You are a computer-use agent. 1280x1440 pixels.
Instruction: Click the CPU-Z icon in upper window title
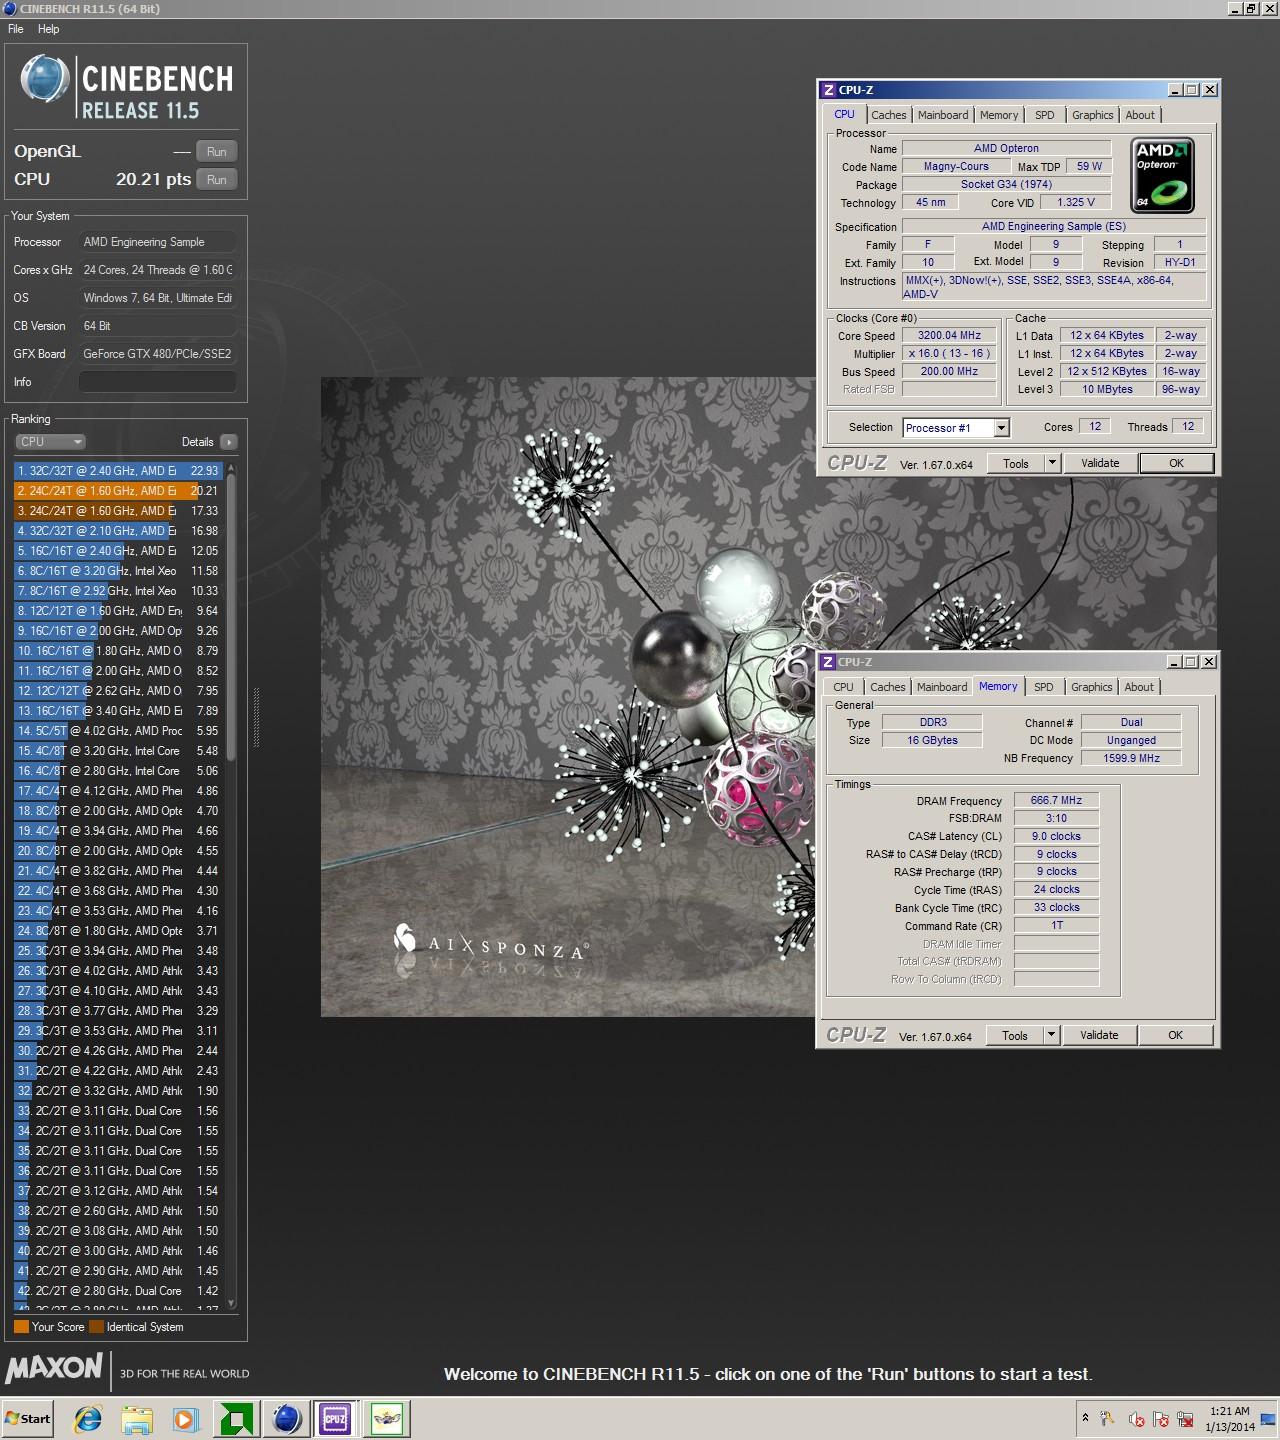coord(828,90)
